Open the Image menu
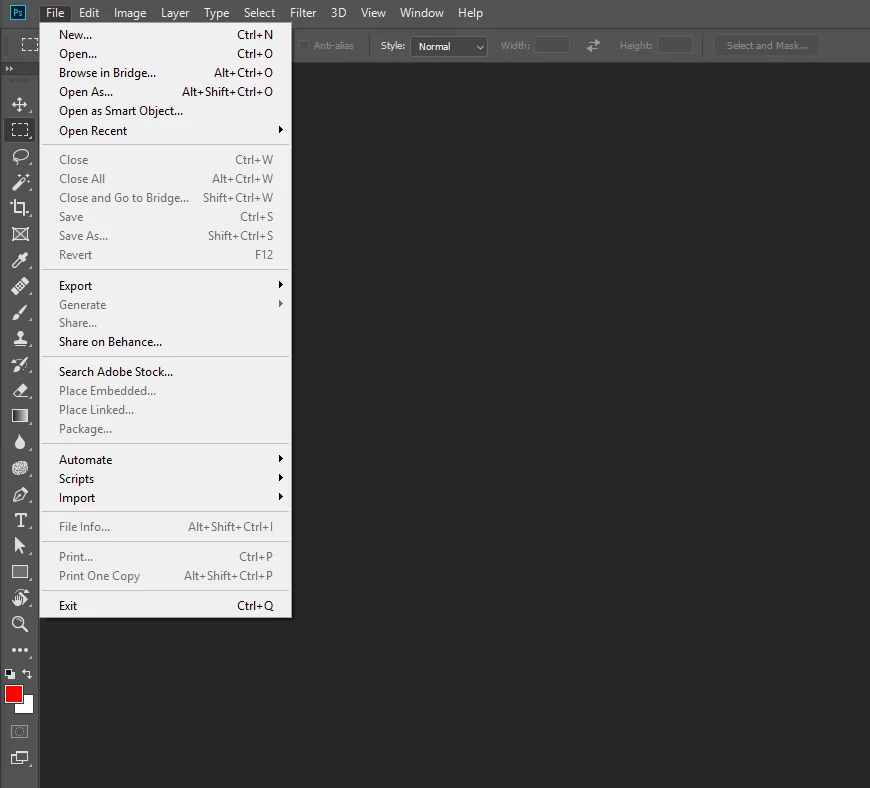 tap(130, 13)
